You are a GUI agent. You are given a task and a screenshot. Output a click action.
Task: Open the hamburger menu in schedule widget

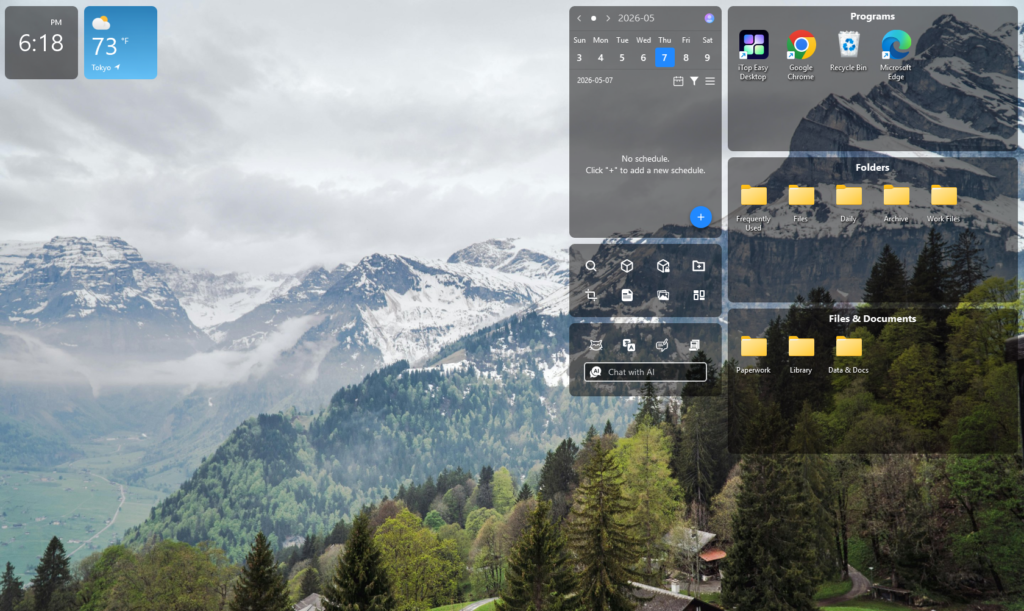tap(710, 81)
